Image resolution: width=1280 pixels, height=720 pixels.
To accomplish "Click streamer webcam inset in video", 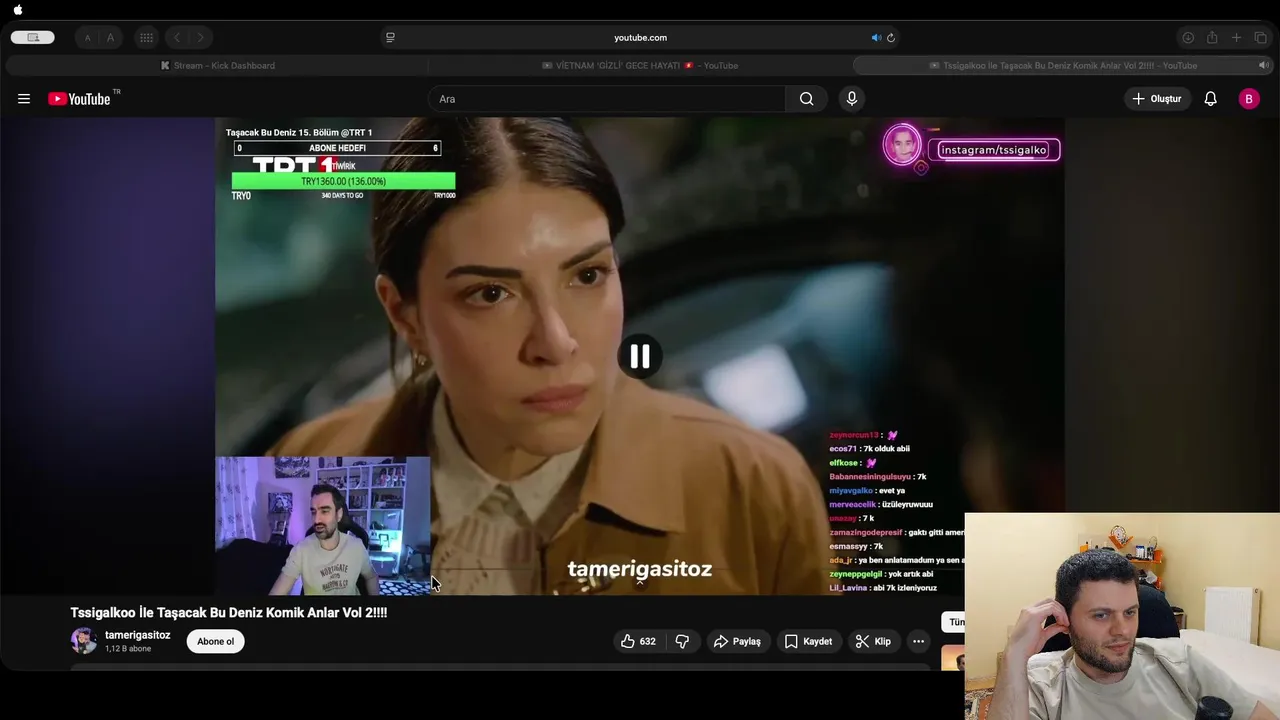I will pos(323,526).
